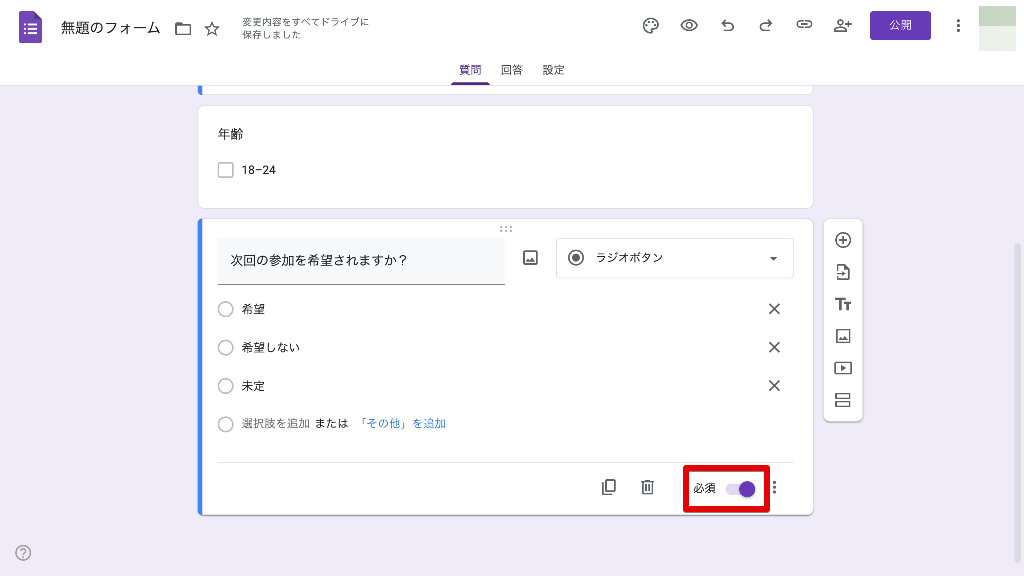Click the add section icon

(x=843, y=400)
